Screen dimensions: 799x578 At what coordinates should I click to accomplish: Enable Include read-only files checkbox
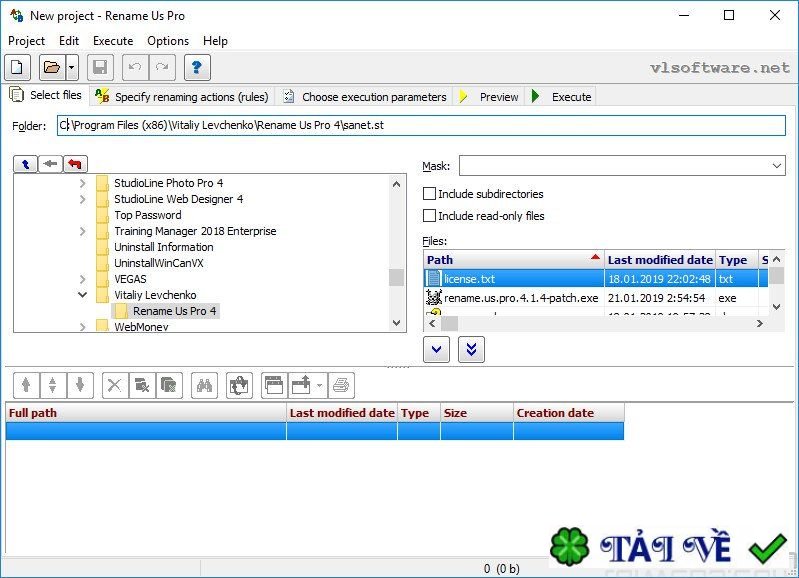[430, 216]
